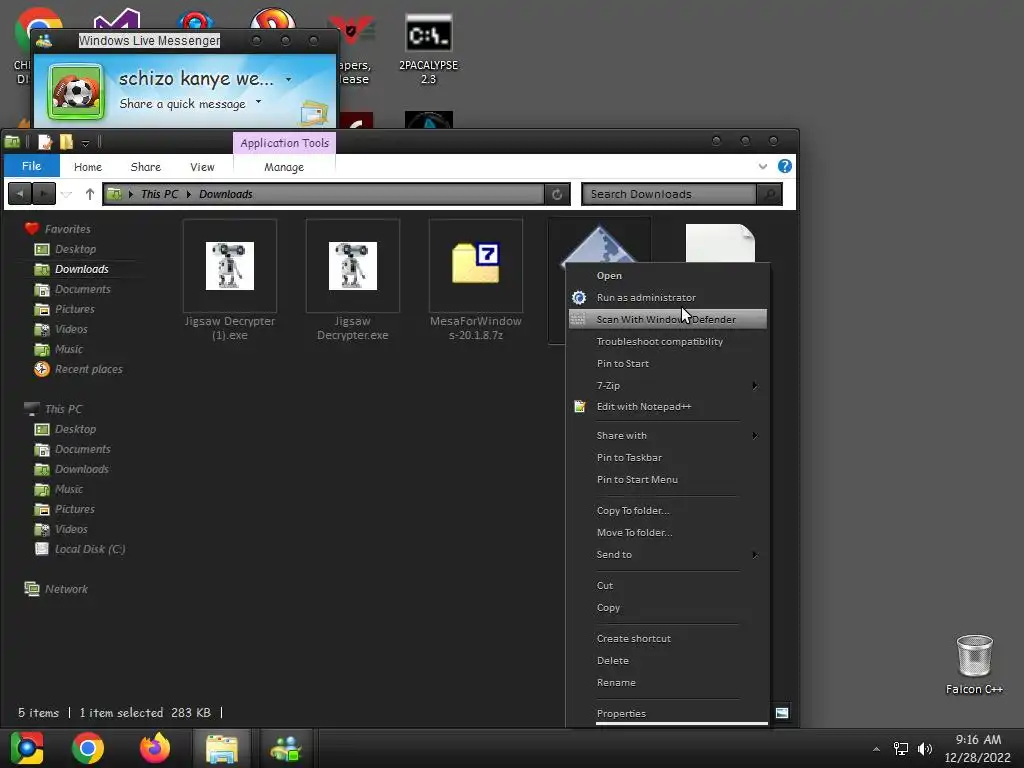Select Favorites in the navigation pane
Screen dimensions: 1024x768
[67, 229]
